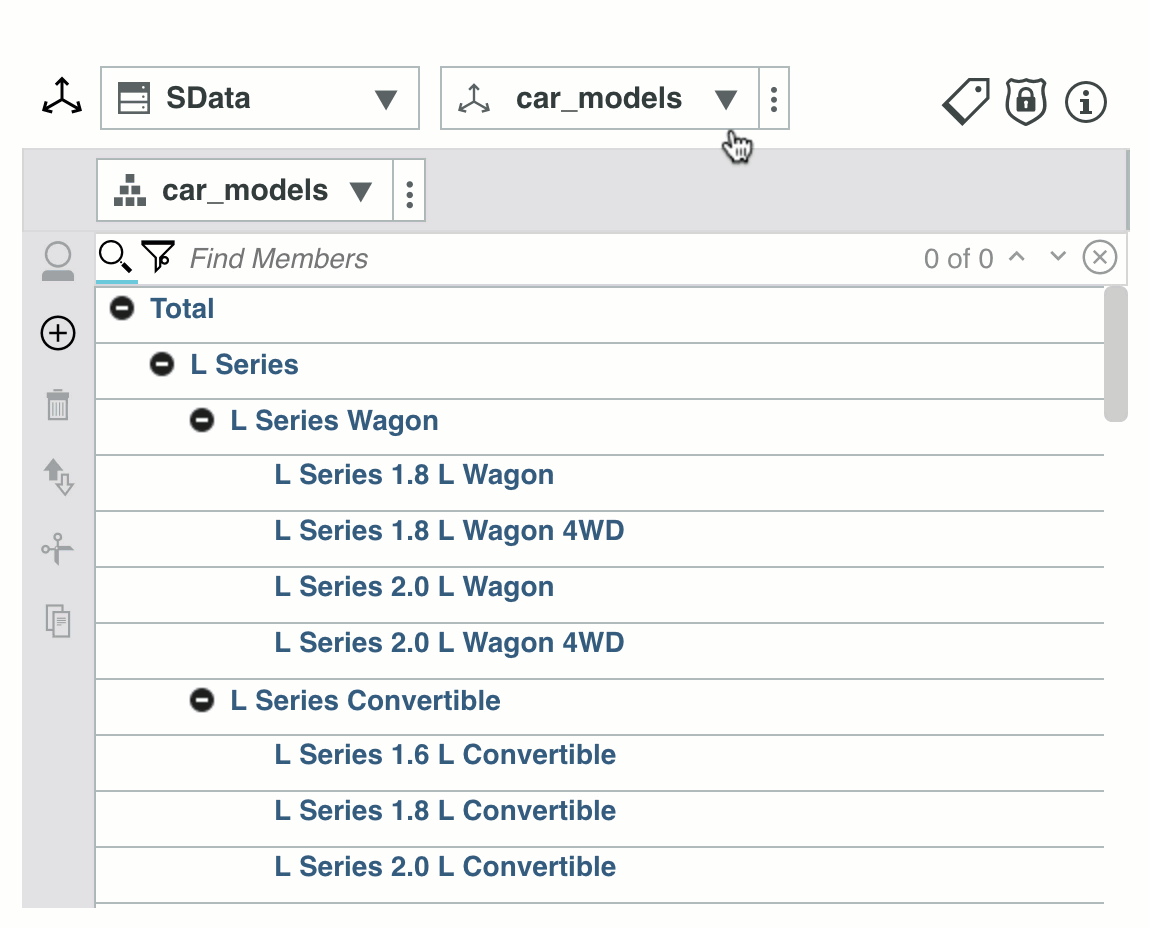Collapse the L Series Wagon node
Viewport: 1150px width, 928px height.
click(x=202, y=420)
